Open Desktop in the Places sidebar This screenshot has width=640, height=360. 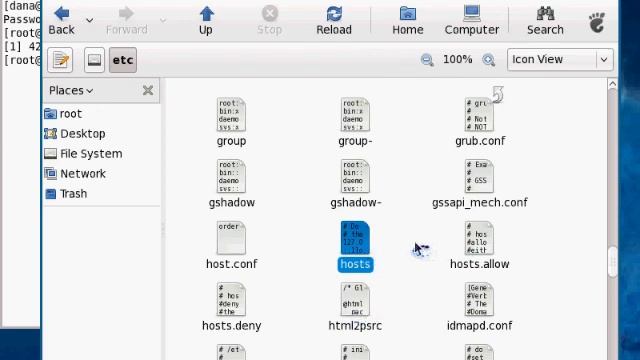[x=75, y=133]
